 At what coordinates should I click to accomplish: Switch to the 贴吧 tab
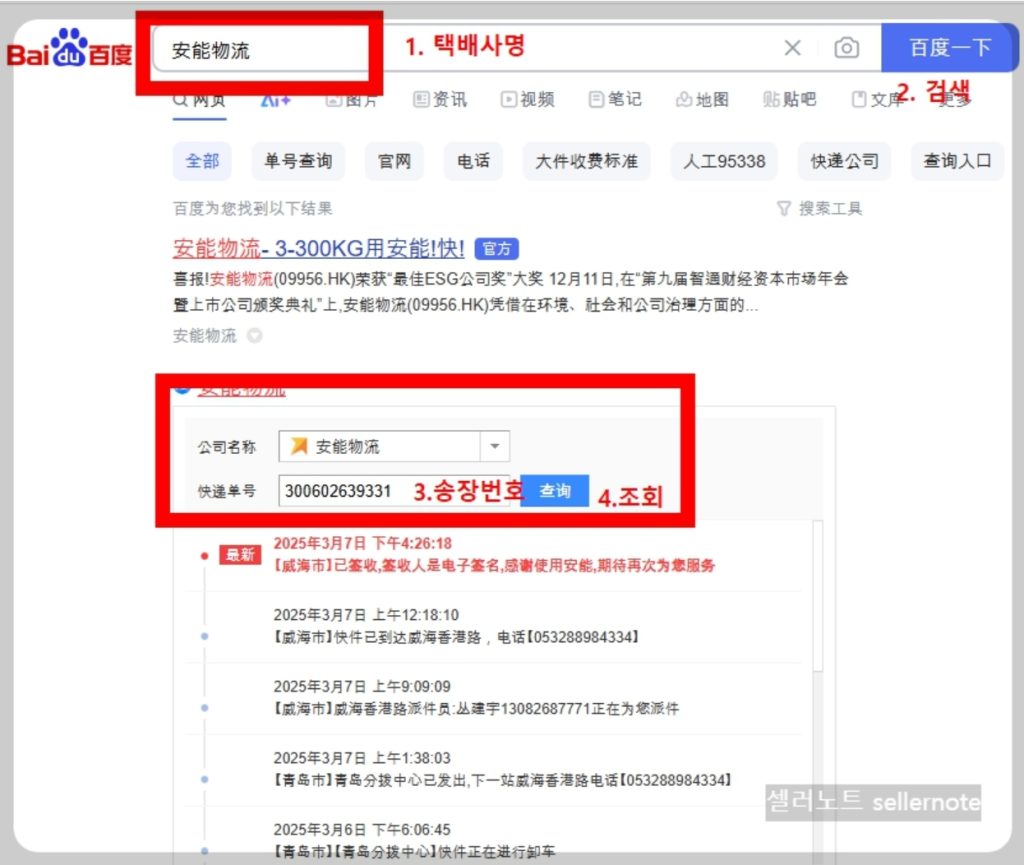pyautogui.click(x=790, y=99)
